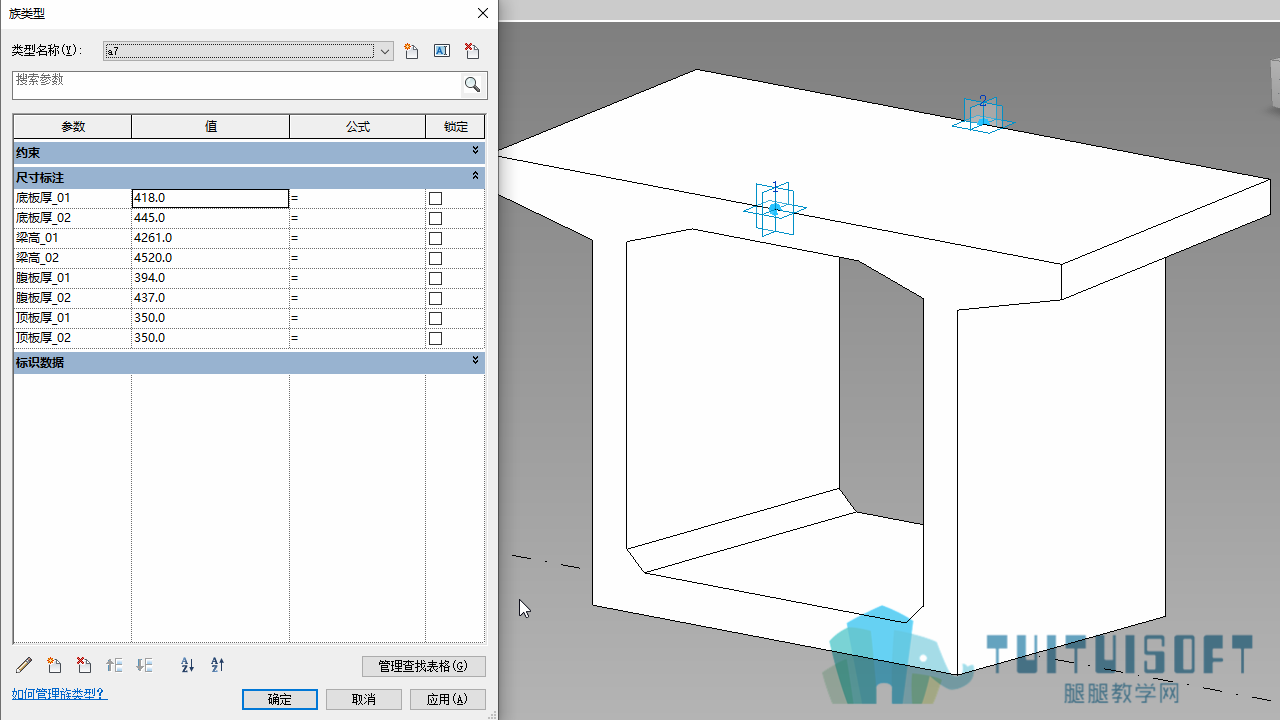Image resolution: width=1280 pixels, height=720 pixels.
Task: Move parameter down with the arrow icon
Action: 144,665
